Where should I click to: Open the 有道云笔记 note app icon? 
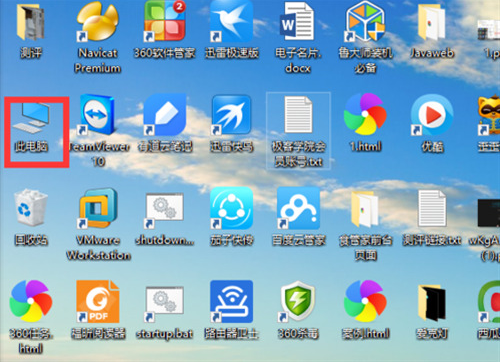coord(165,115)
